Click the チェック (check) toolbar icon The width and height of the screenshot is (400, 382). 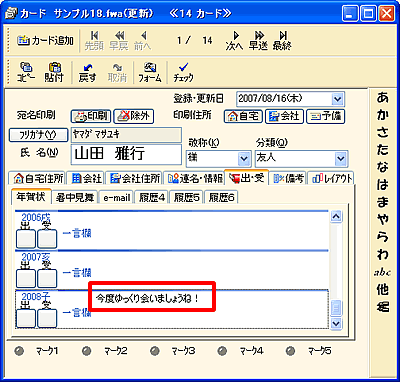[x=183, y=72]
